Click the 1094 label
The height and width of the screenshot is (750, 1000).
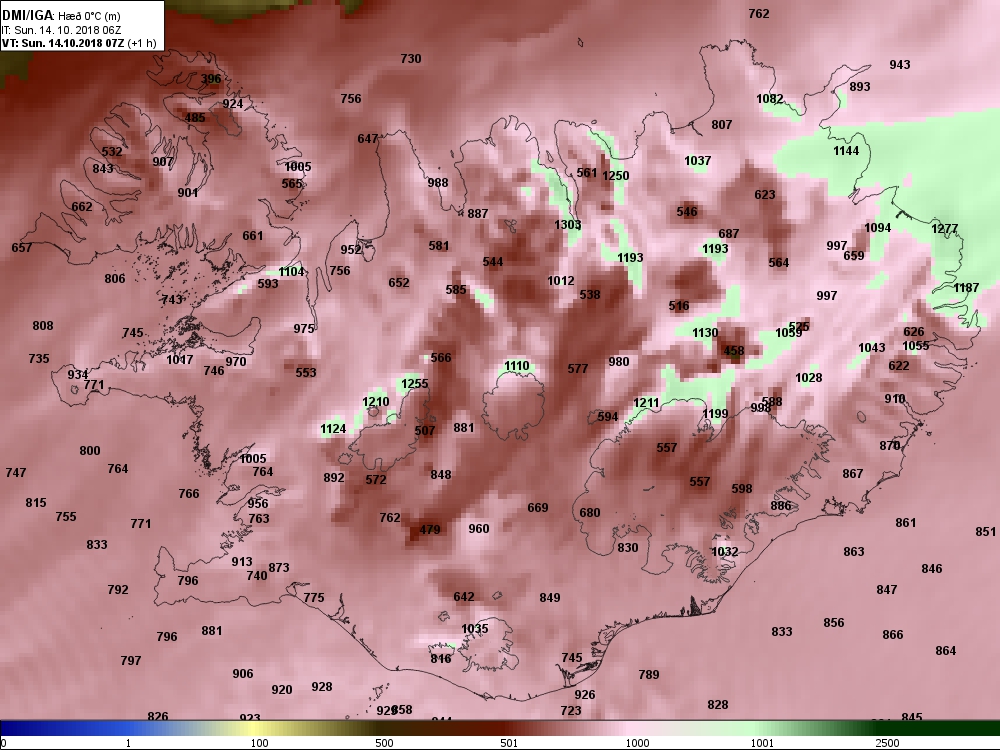coord(878,228)
